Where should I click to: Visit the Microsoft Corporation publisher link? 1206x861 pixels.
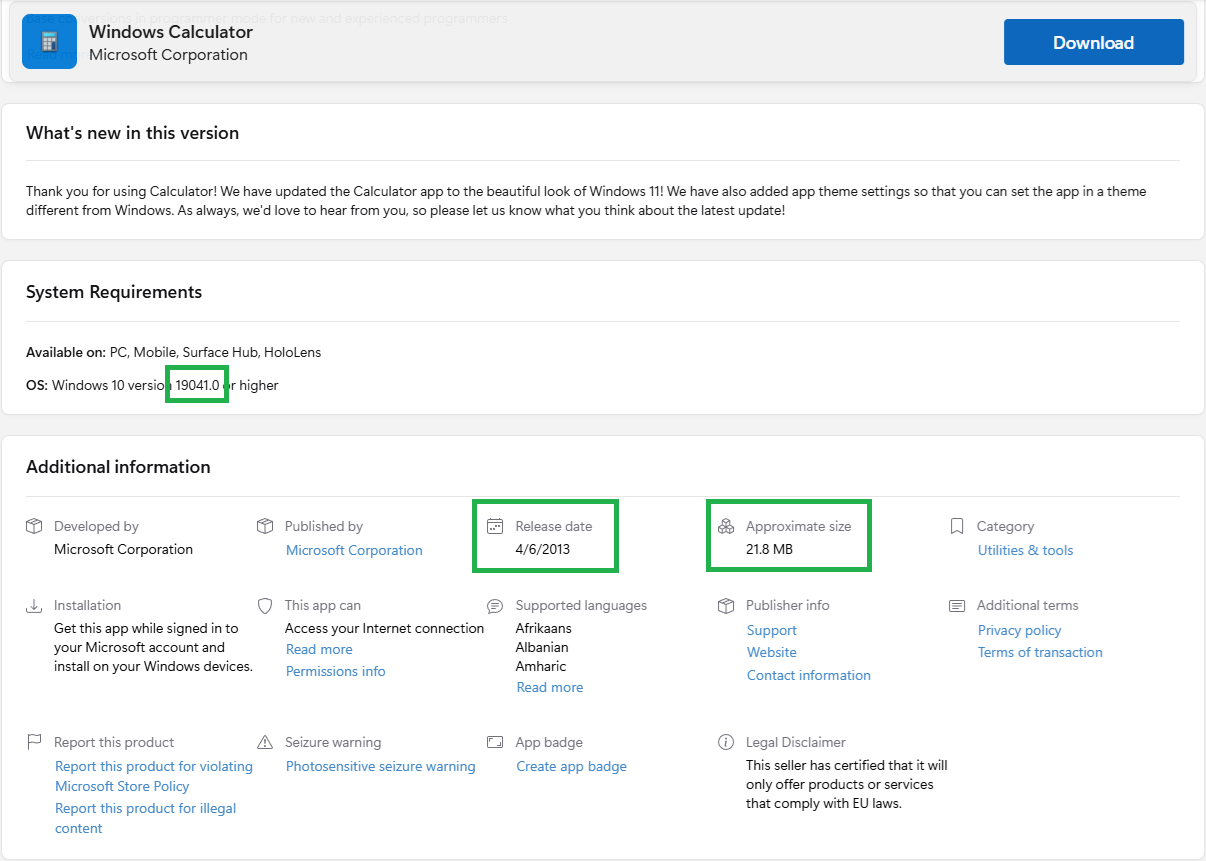tap(354, 550)
